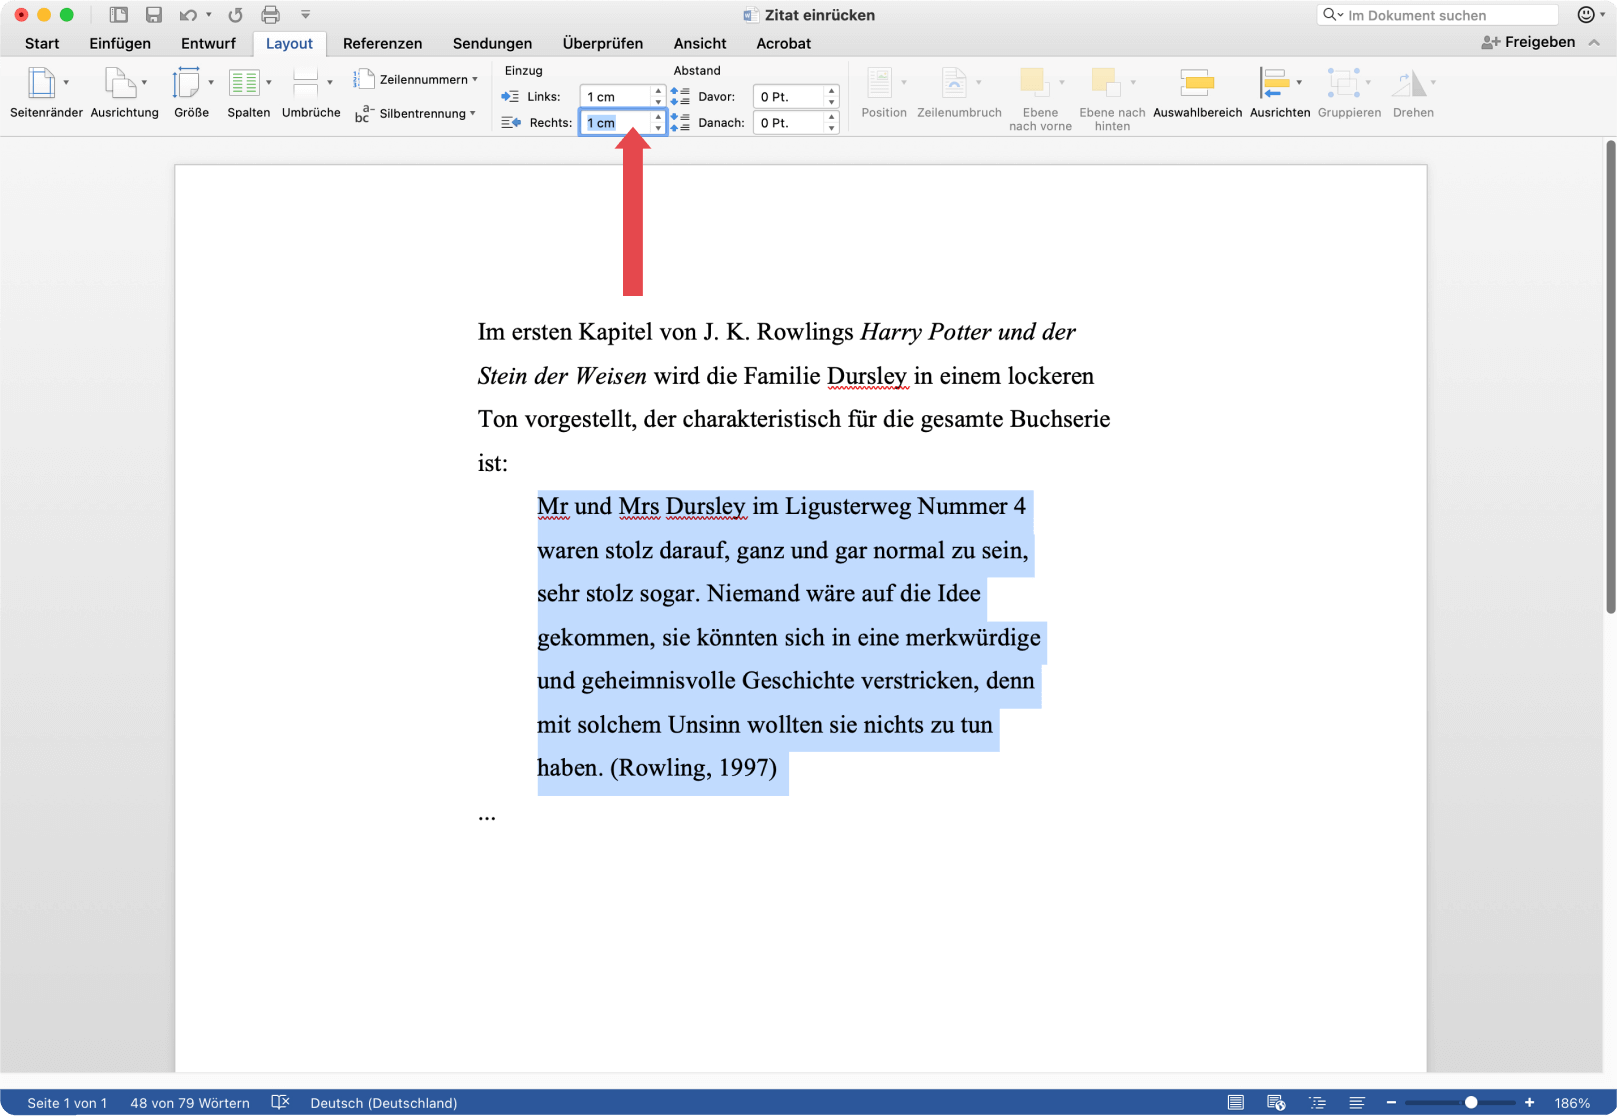Open the Entwurf tab

tap(208, 43)
